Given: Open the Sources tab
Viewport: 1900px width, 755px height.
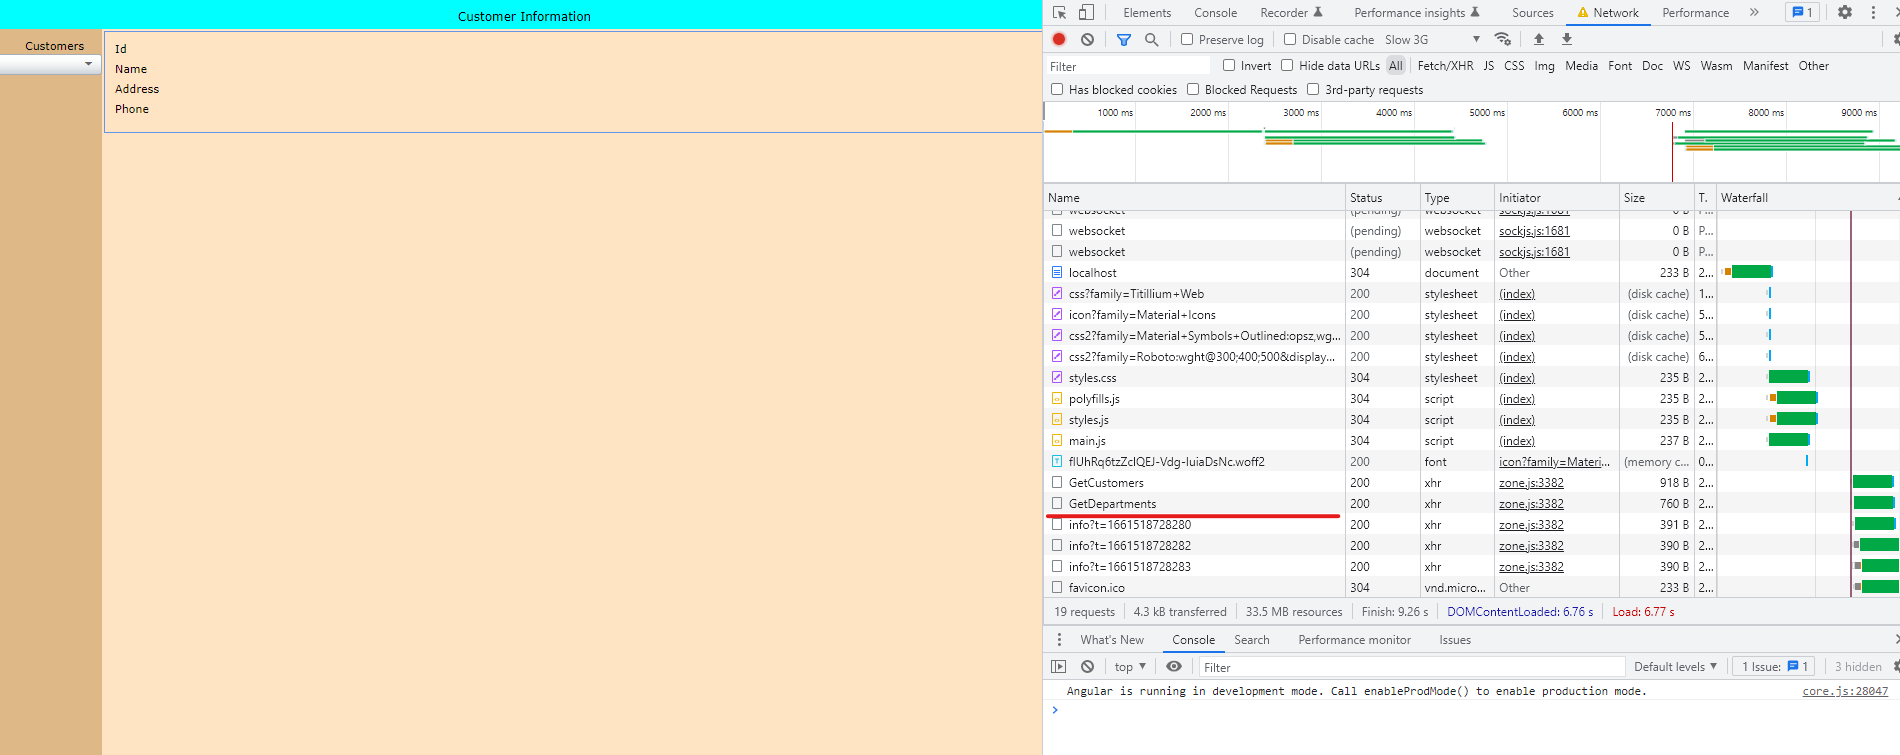Looking at the screenshot, I should coord(1532,13).
